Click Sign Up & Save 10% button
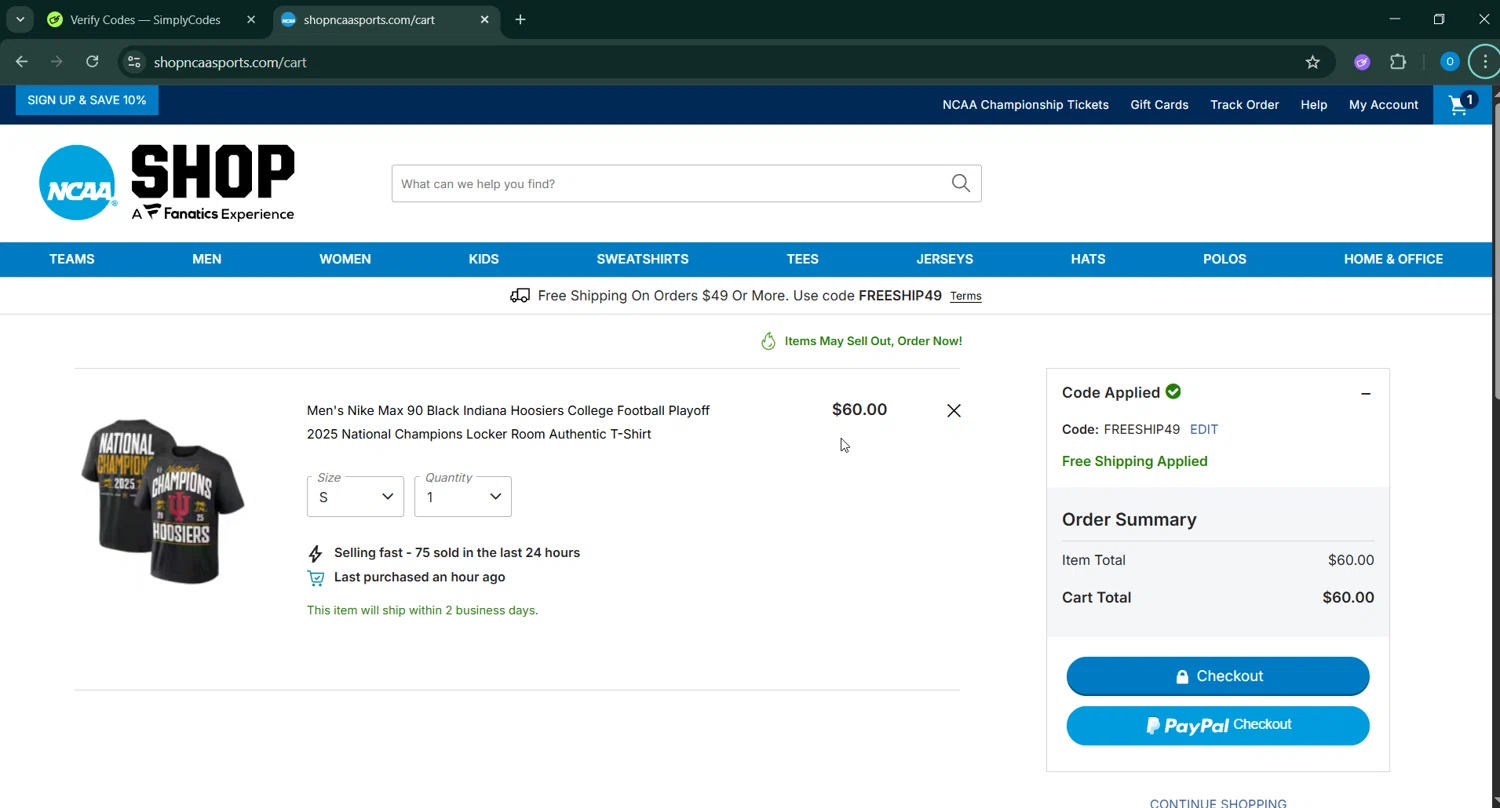This screenshot has width=1500, height=808. click(x=87, y=100)
